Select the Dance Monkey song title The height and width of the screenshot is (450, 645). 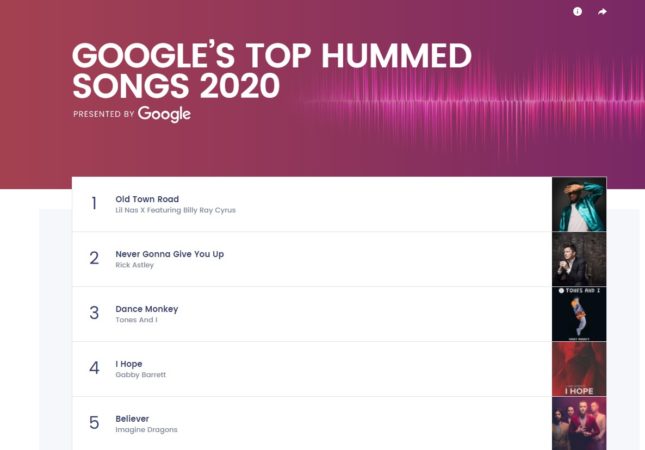point(146,309)
